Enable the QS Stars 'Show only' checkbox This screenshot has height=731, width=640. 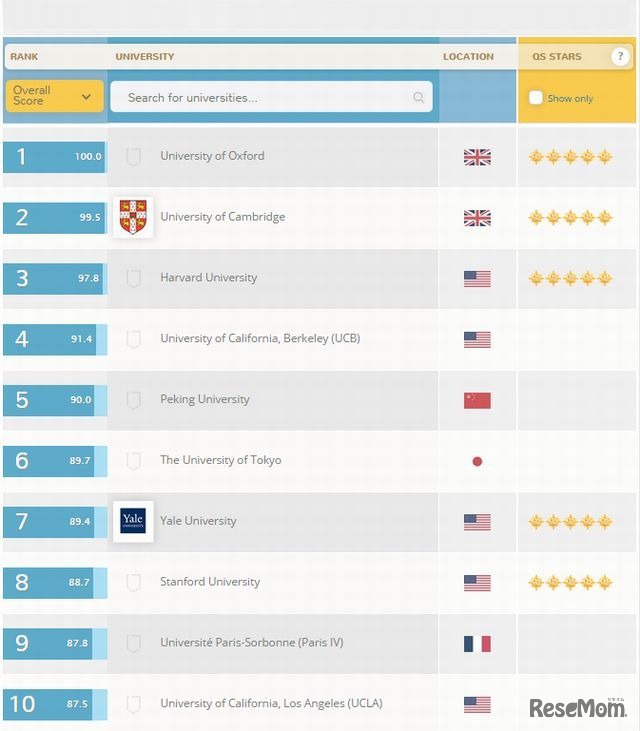coord(536,98)
